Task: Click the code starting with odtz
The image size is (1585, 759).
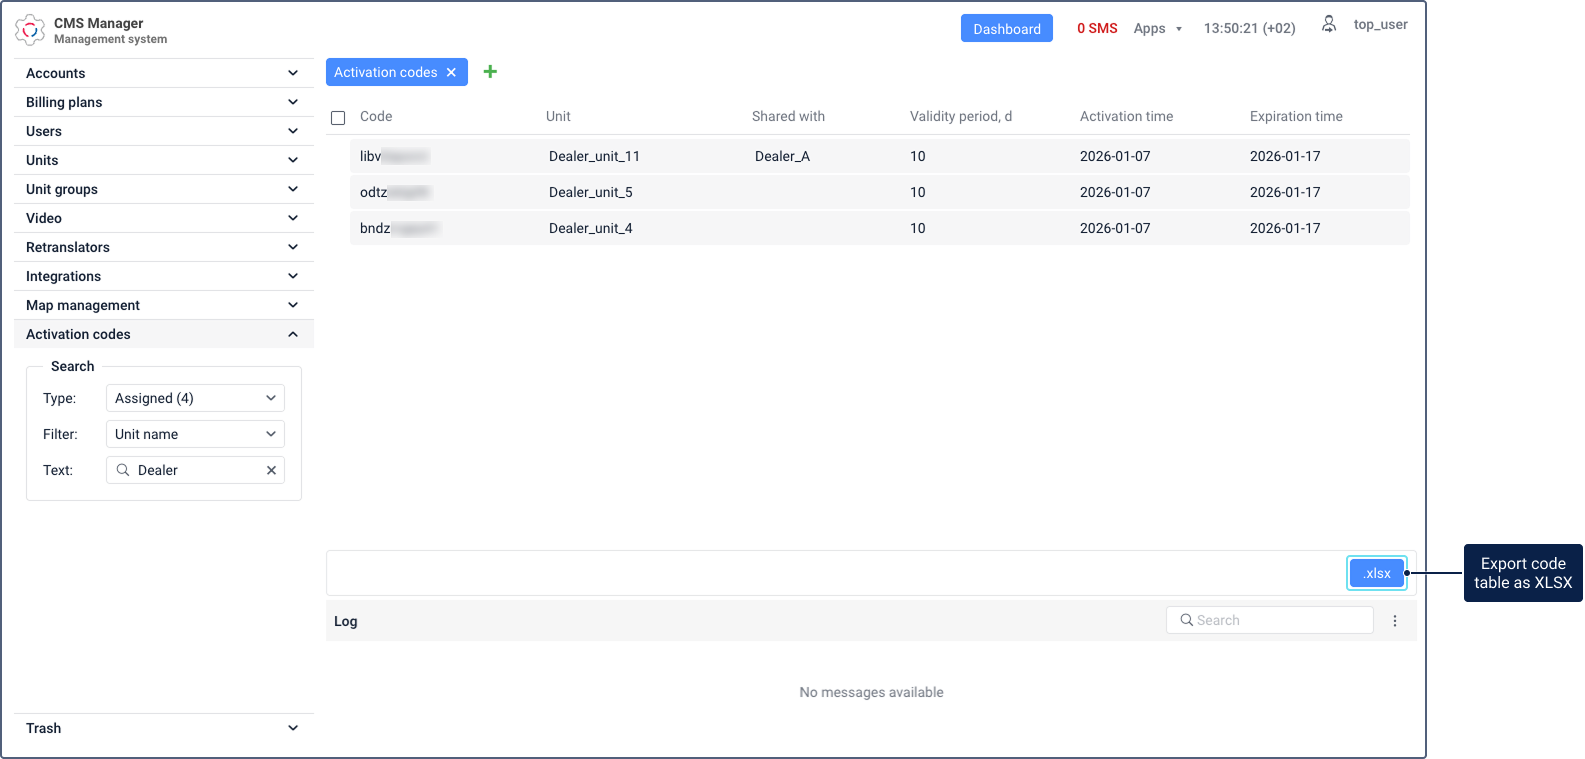Action: coord(394,192)
